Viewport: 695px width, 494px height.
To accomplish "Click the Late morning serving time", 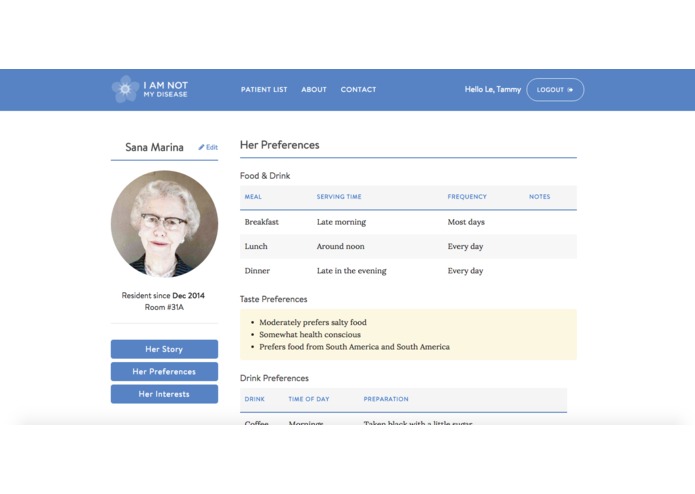I will 341,222.
